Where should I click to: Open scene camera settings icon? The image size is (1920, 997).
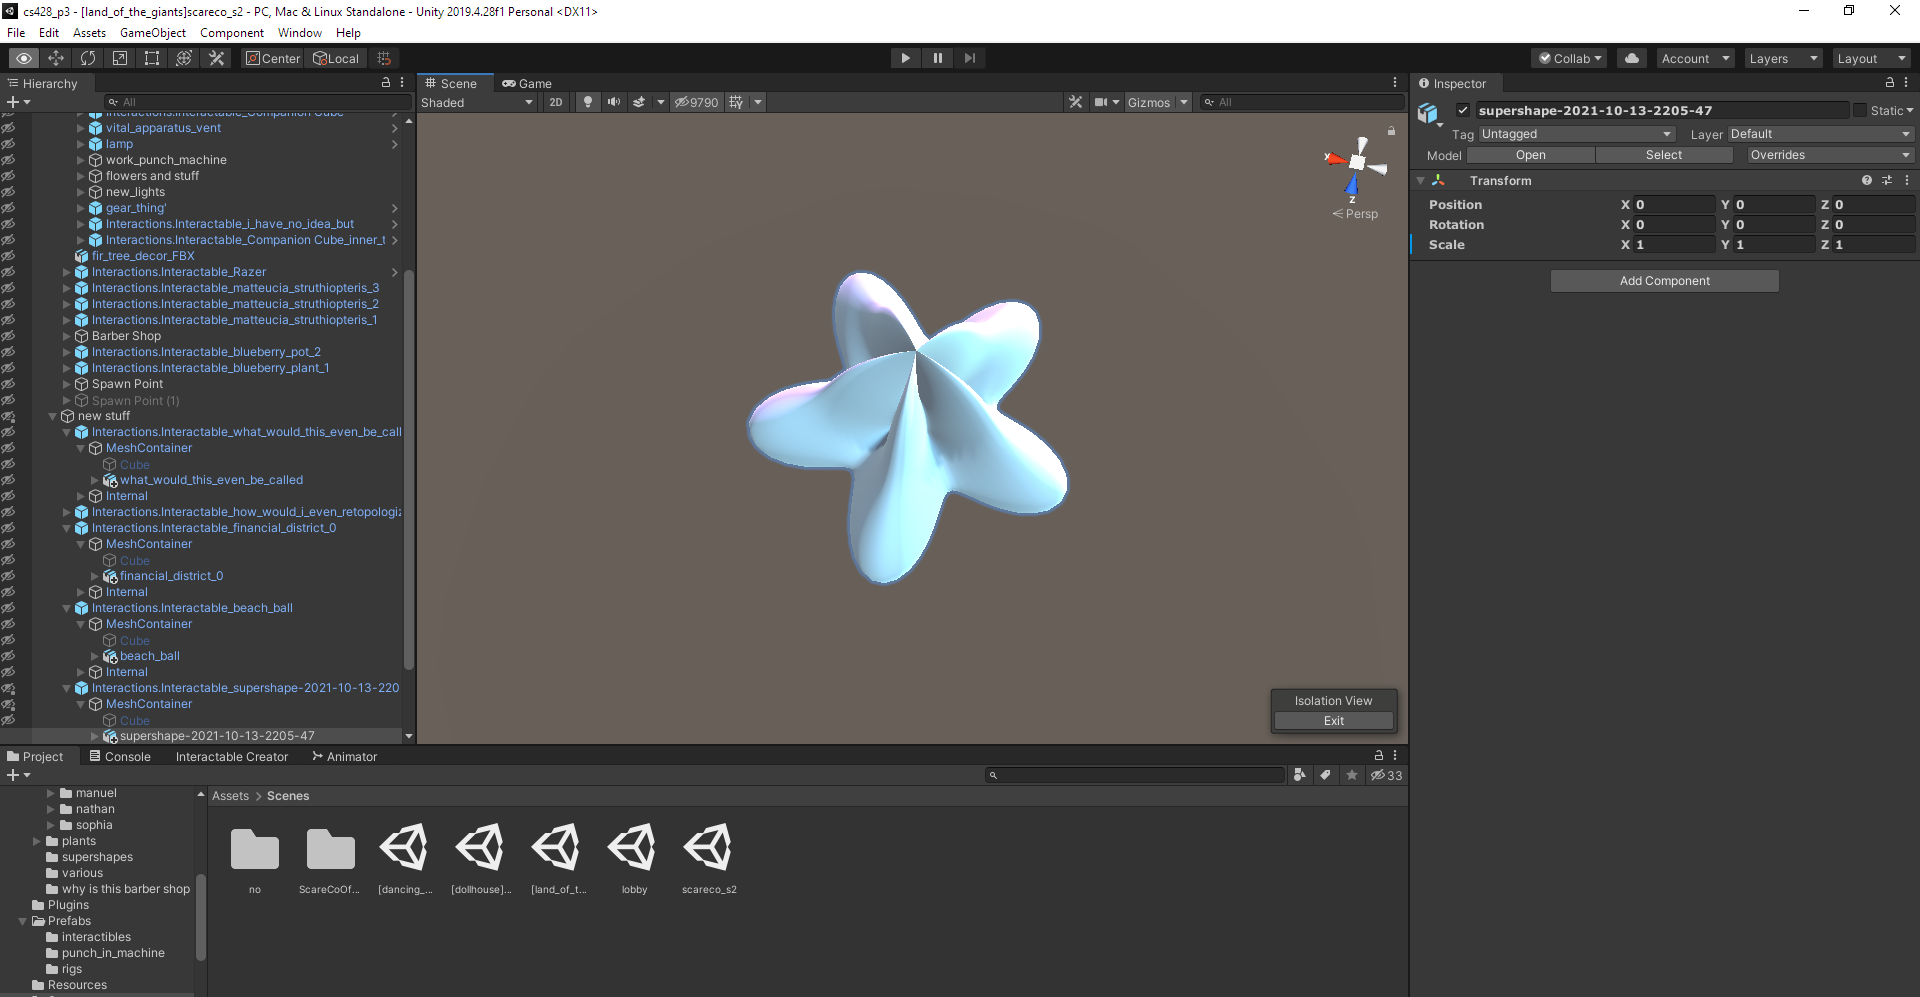pyautogui.click(x=1101, y=102)
